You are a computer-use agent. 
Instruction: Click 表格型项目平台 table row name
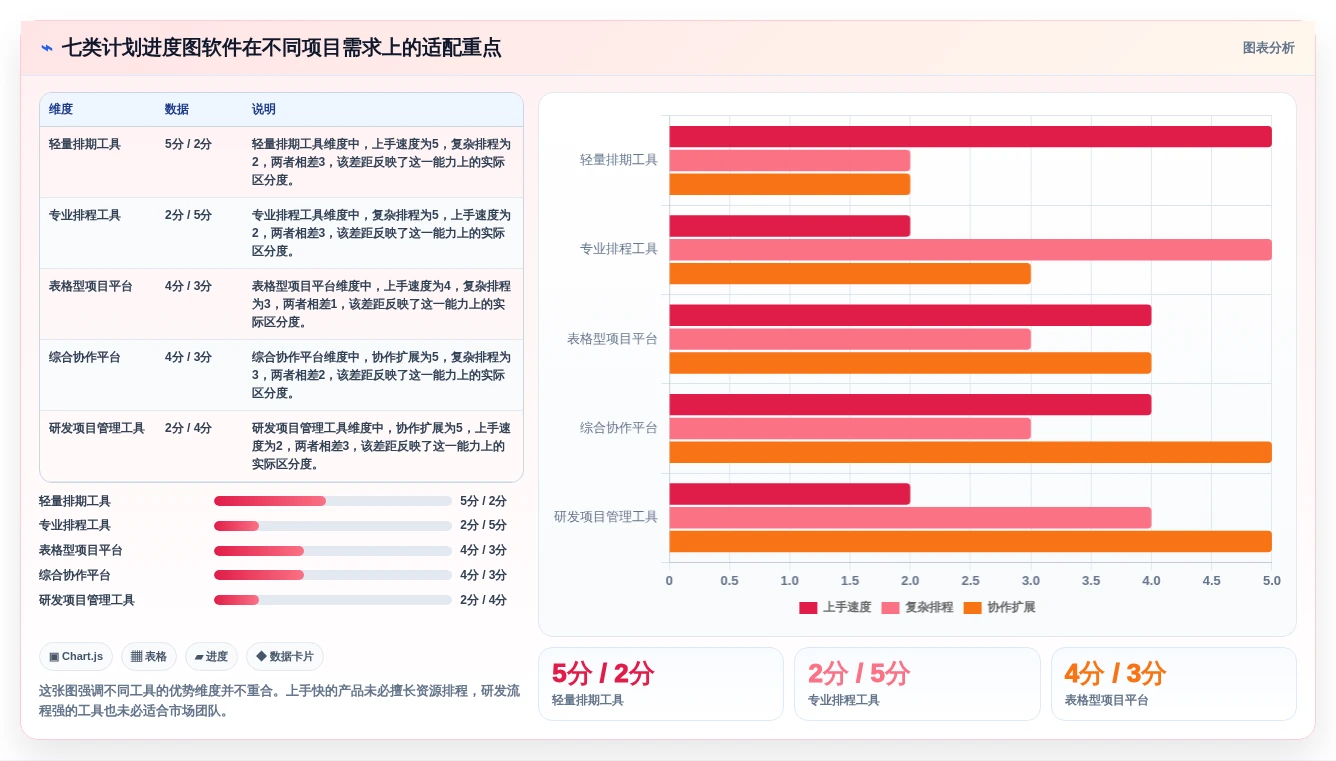[x=91, y=286]
